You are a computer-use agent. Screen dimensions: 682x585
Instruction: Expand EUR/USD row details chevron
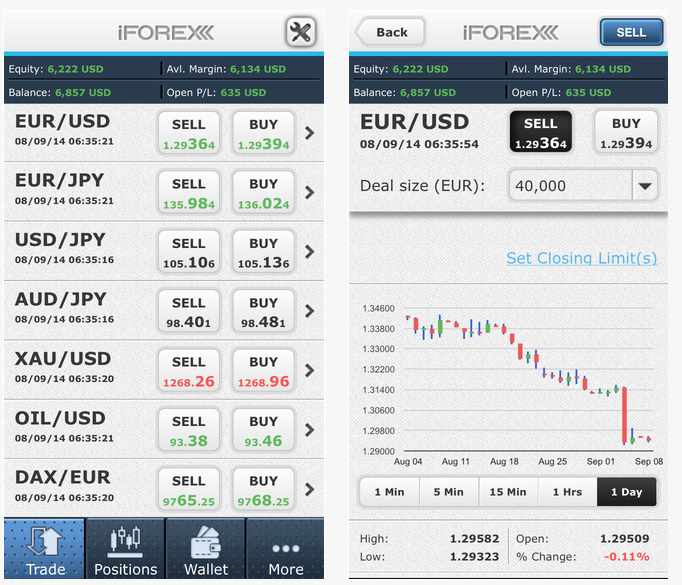point(309,133)
